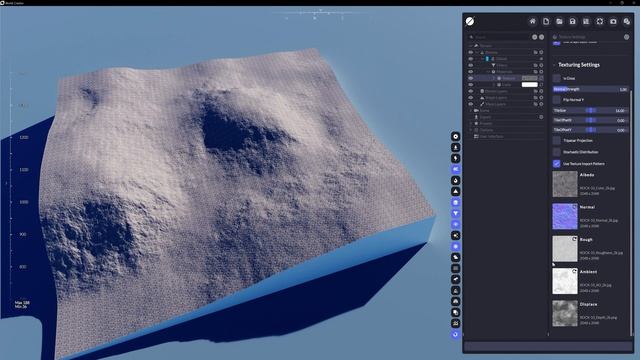Enable the Triplanar Projection checkbox
Viewport: 640px width, 360px height.
(557, 140)
